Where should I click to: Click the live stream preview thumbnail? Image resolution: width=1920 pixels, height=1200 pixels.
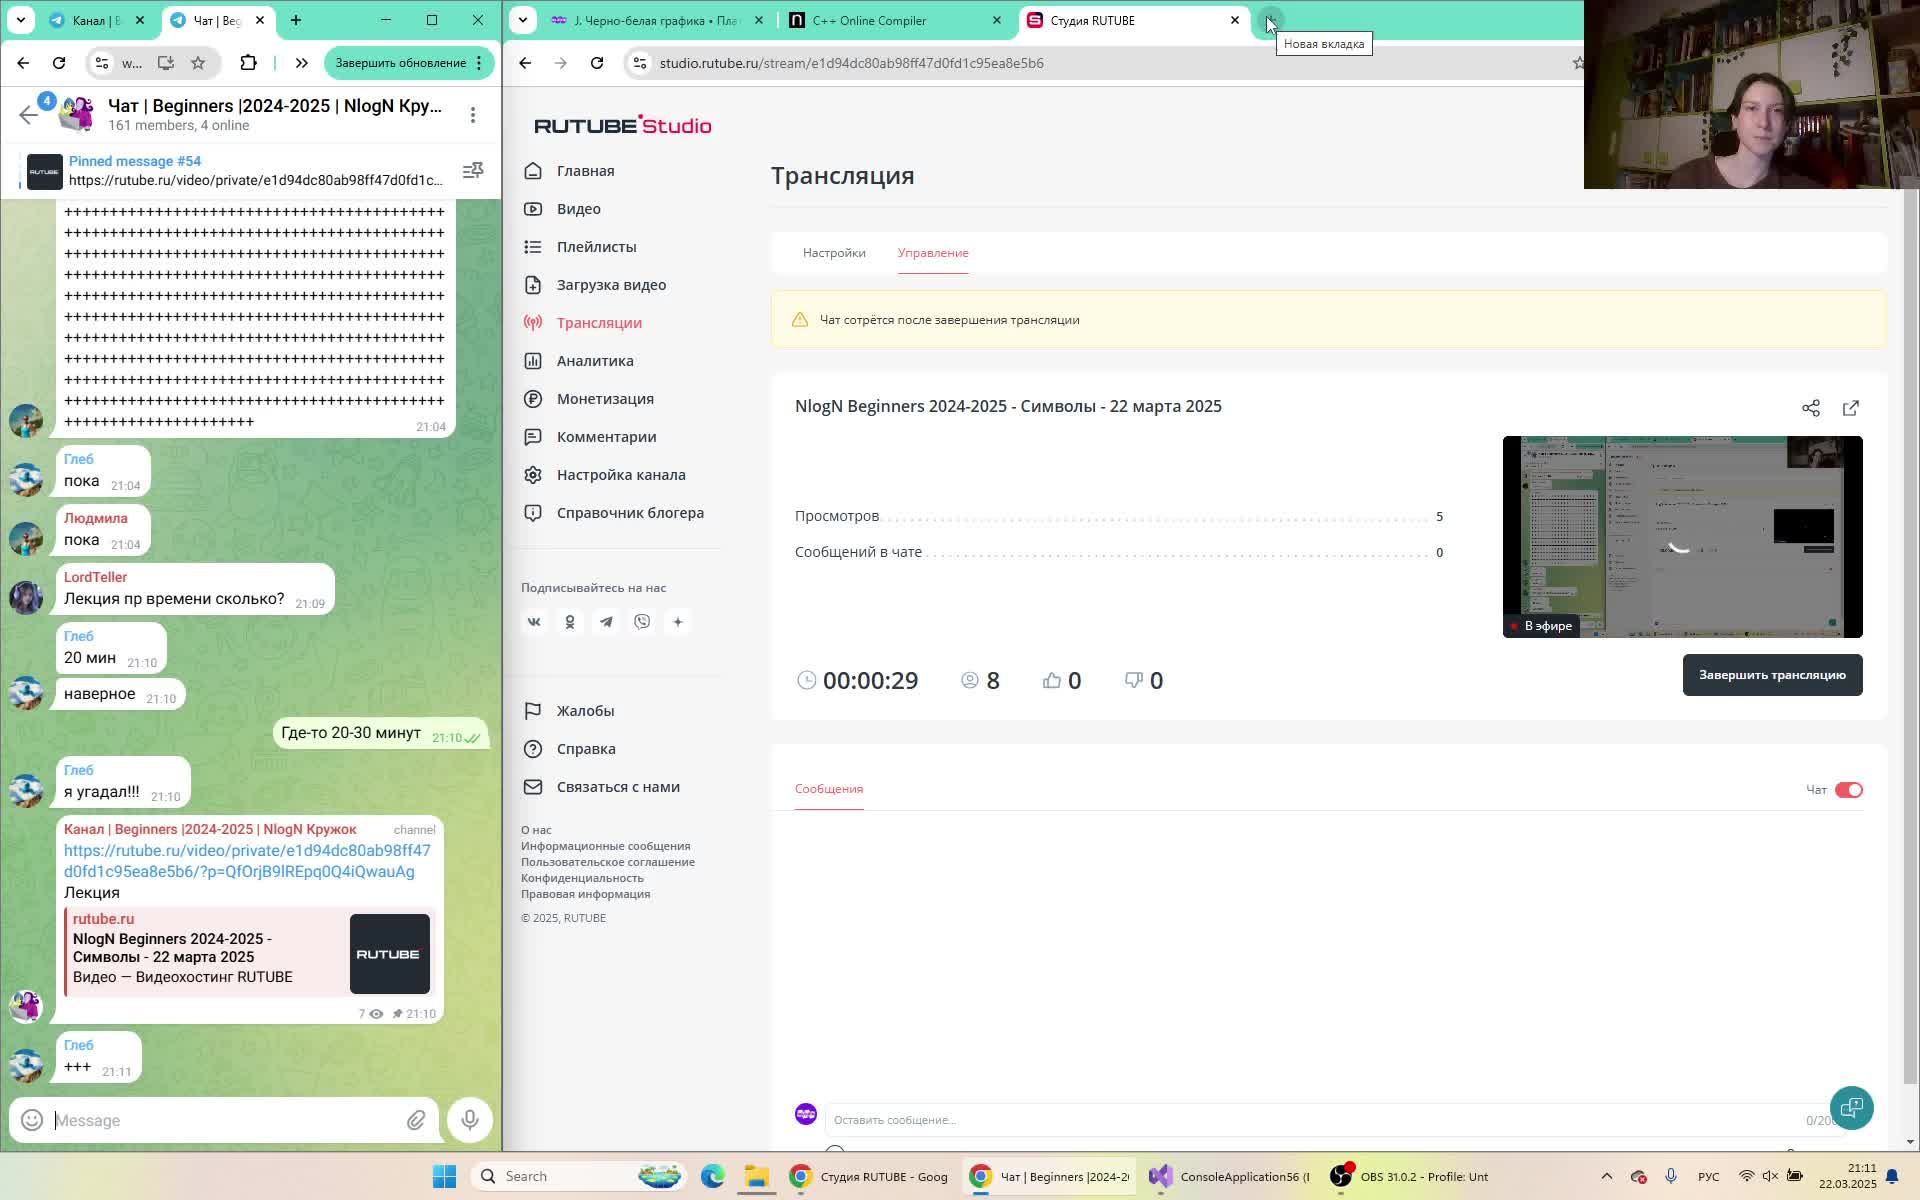tap(1681, 536)
